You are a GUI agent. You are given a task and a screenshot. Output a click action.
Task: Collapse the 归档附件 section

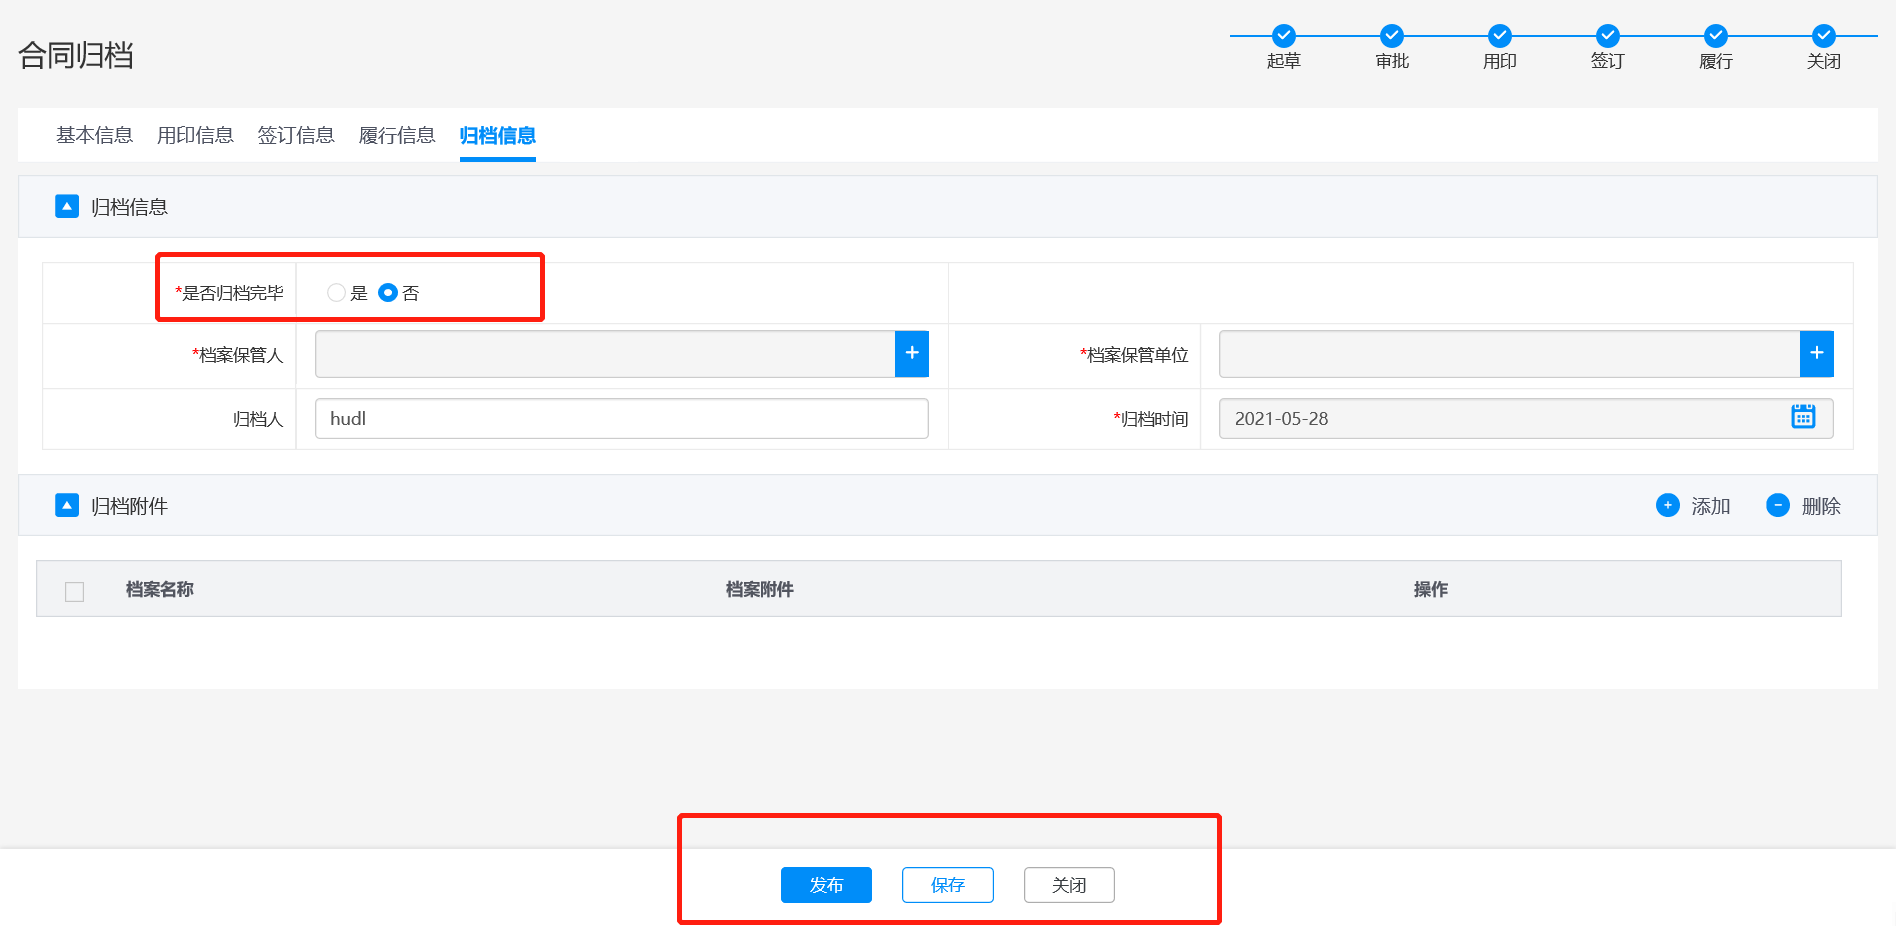coord(67,506)
